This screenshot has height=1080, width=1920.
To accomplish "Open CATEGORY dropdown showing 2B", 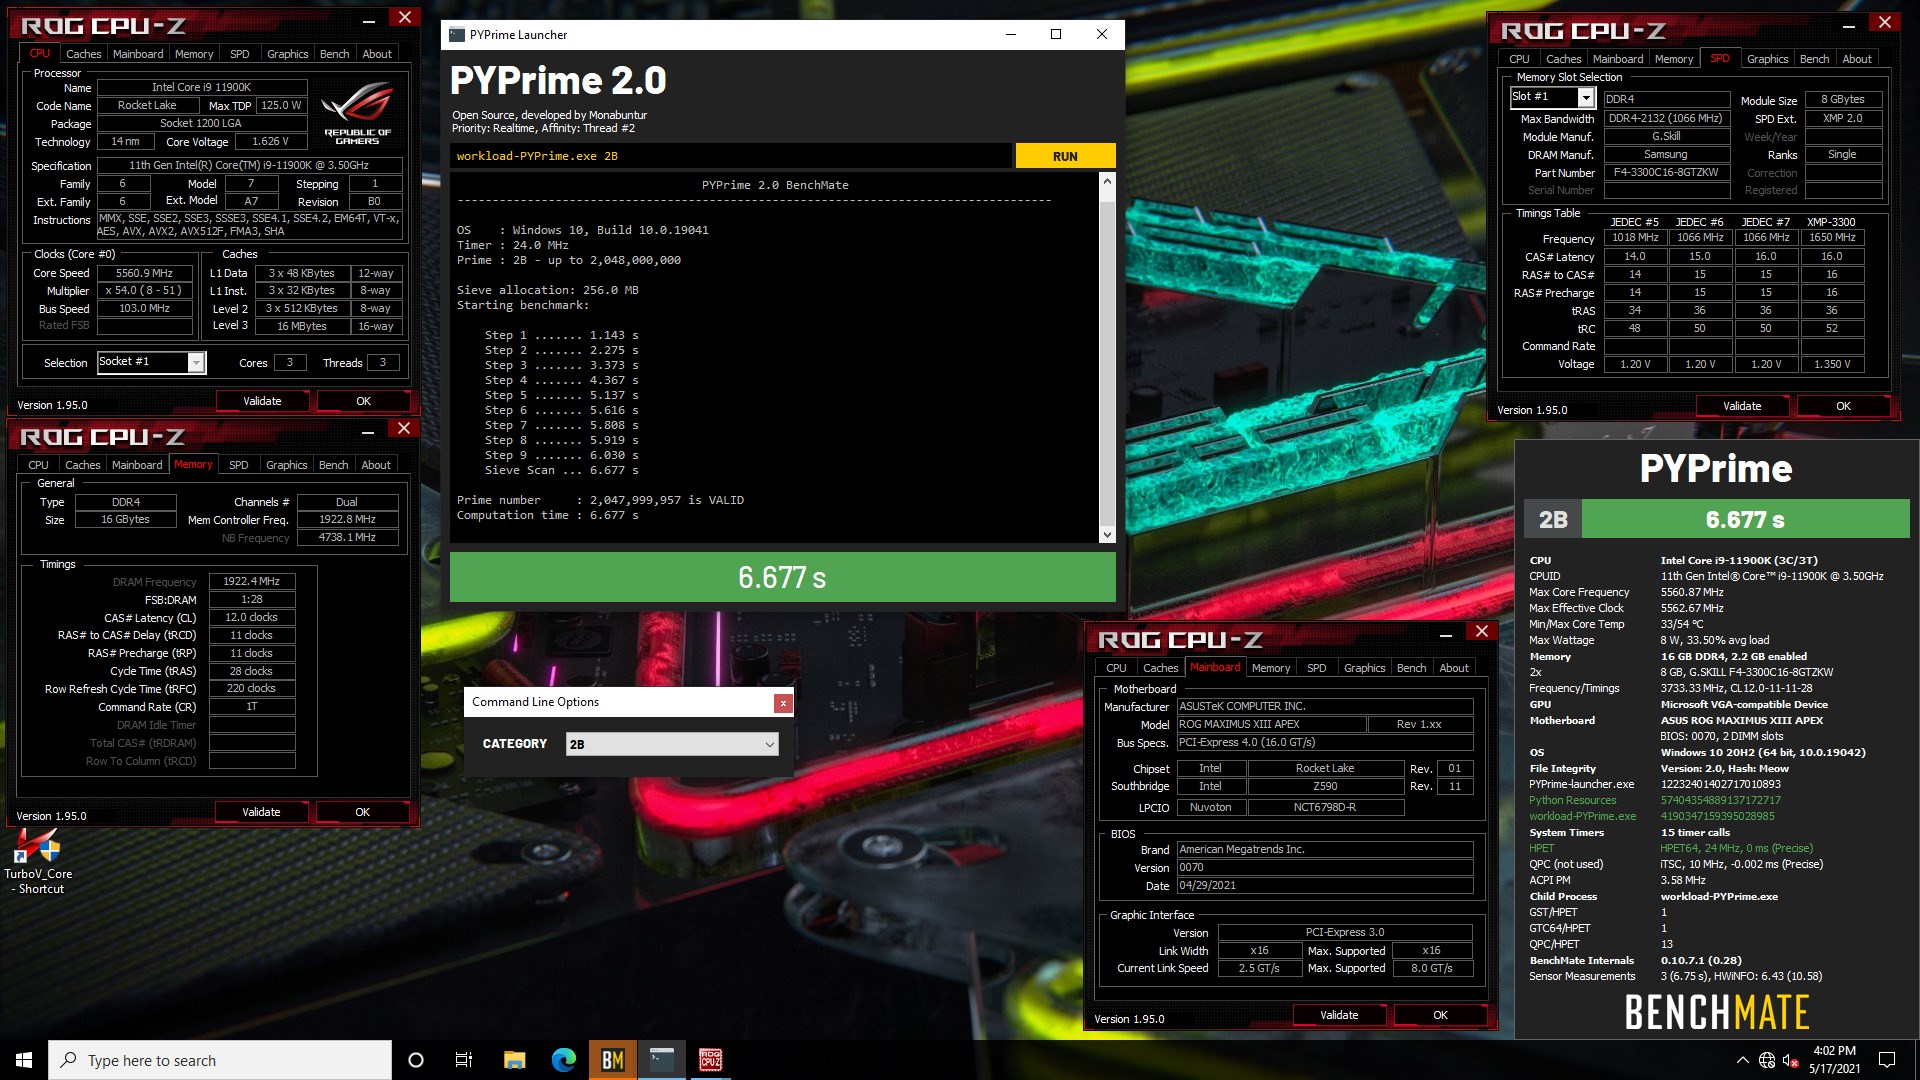I will pos(672,744).
